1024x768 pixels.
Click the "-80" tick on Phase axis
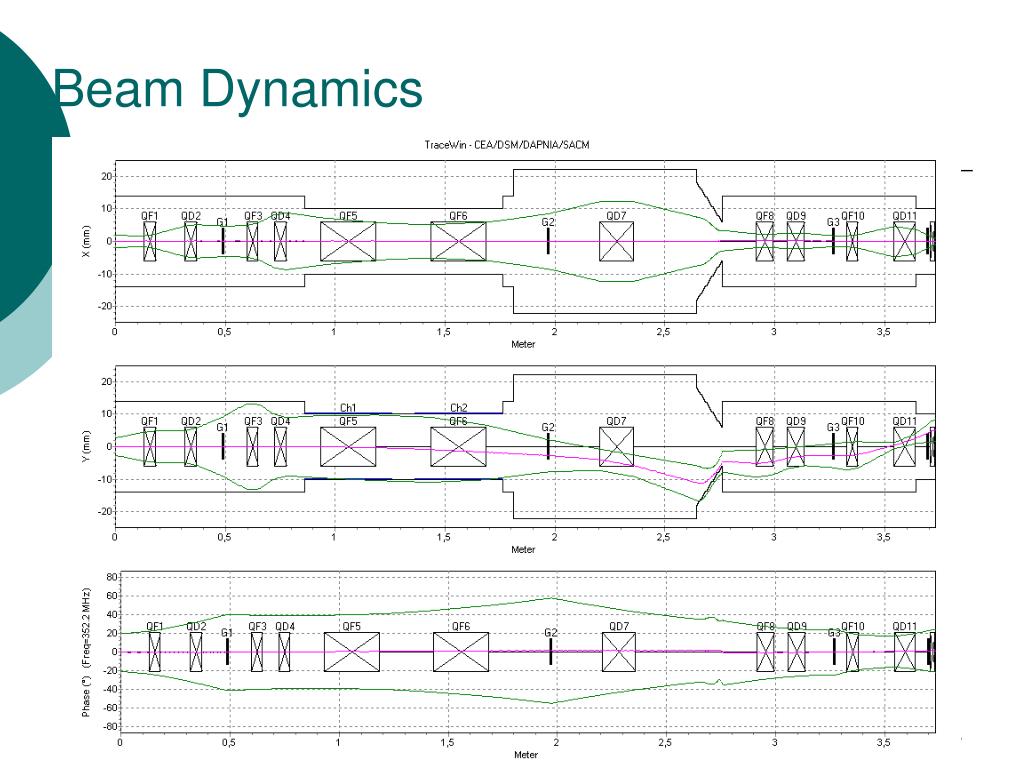point(110,727)
